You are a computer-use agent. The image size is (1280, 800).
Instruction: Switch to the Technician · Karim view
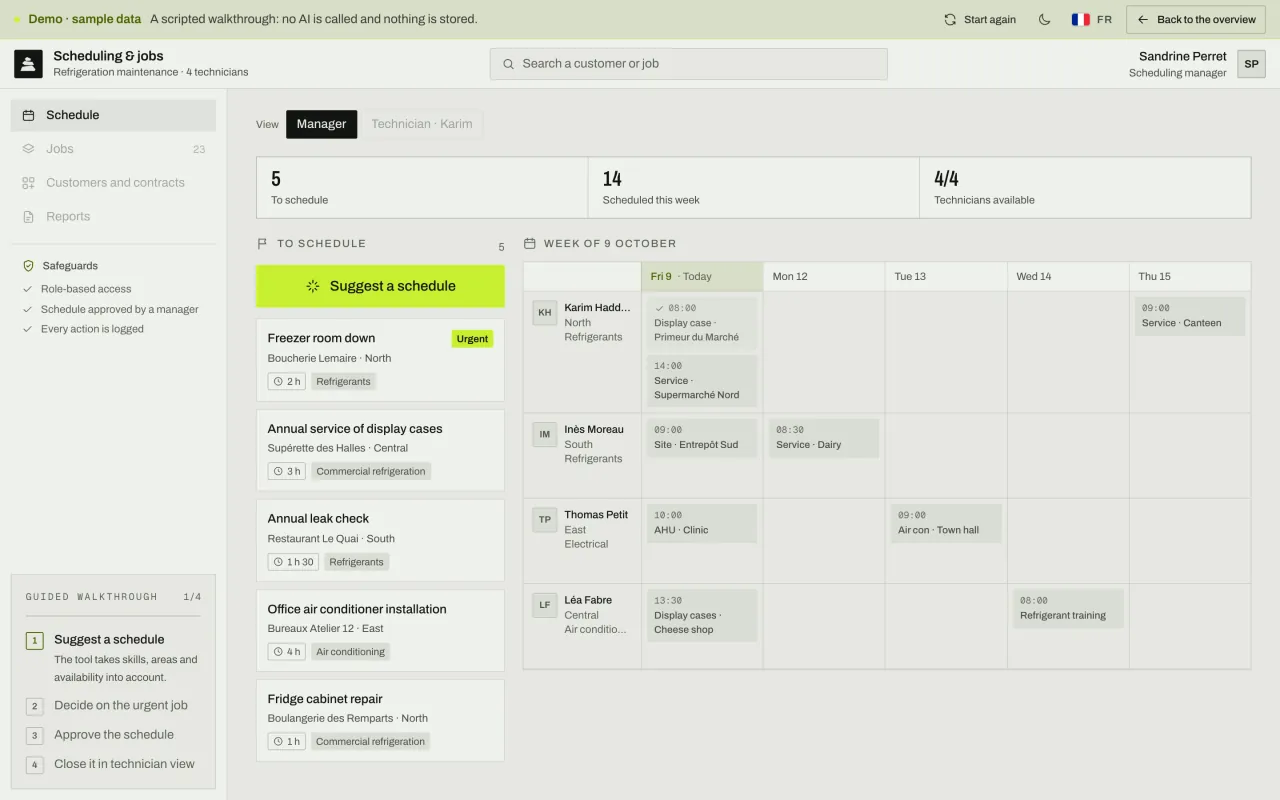click(x=422, y=124)
